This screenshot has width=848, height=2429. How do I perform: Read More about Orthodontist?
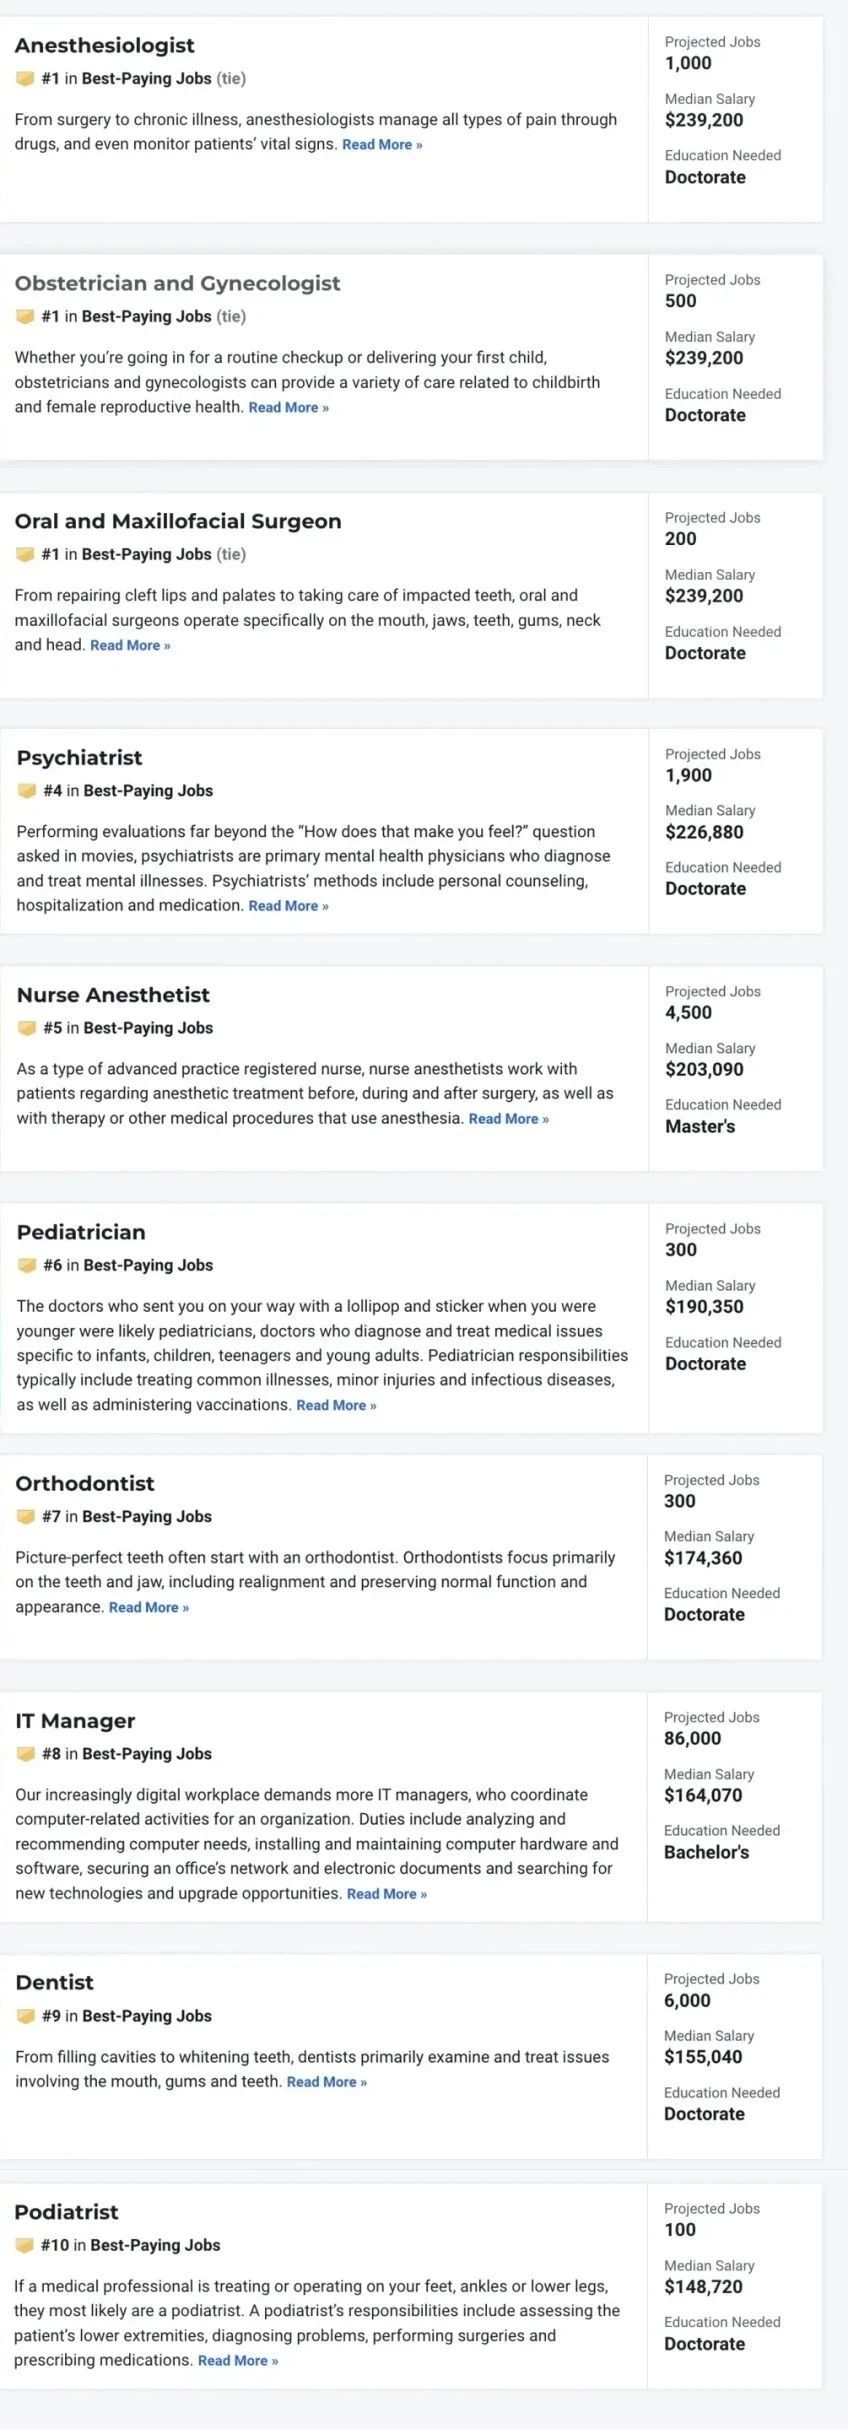click(x=148, y=1608)
